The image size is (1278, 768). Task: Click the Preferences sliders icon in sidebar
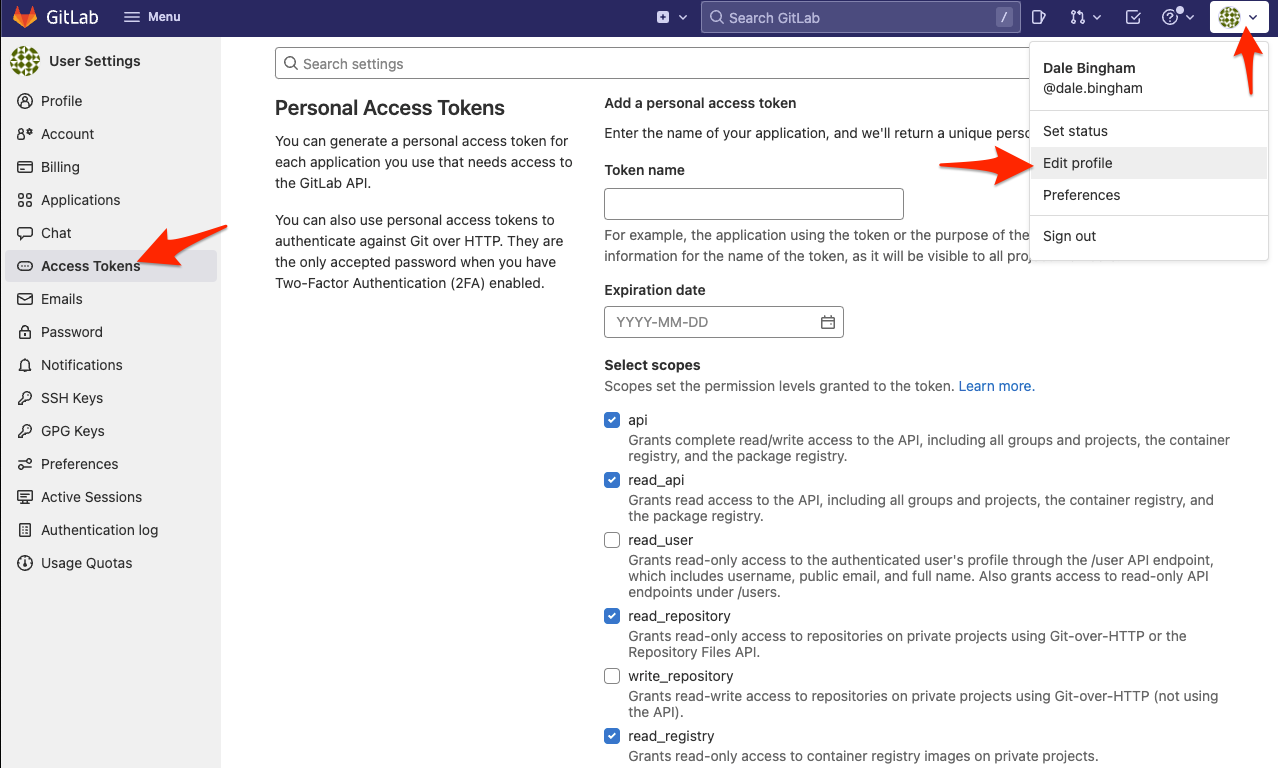coord(25,464)
